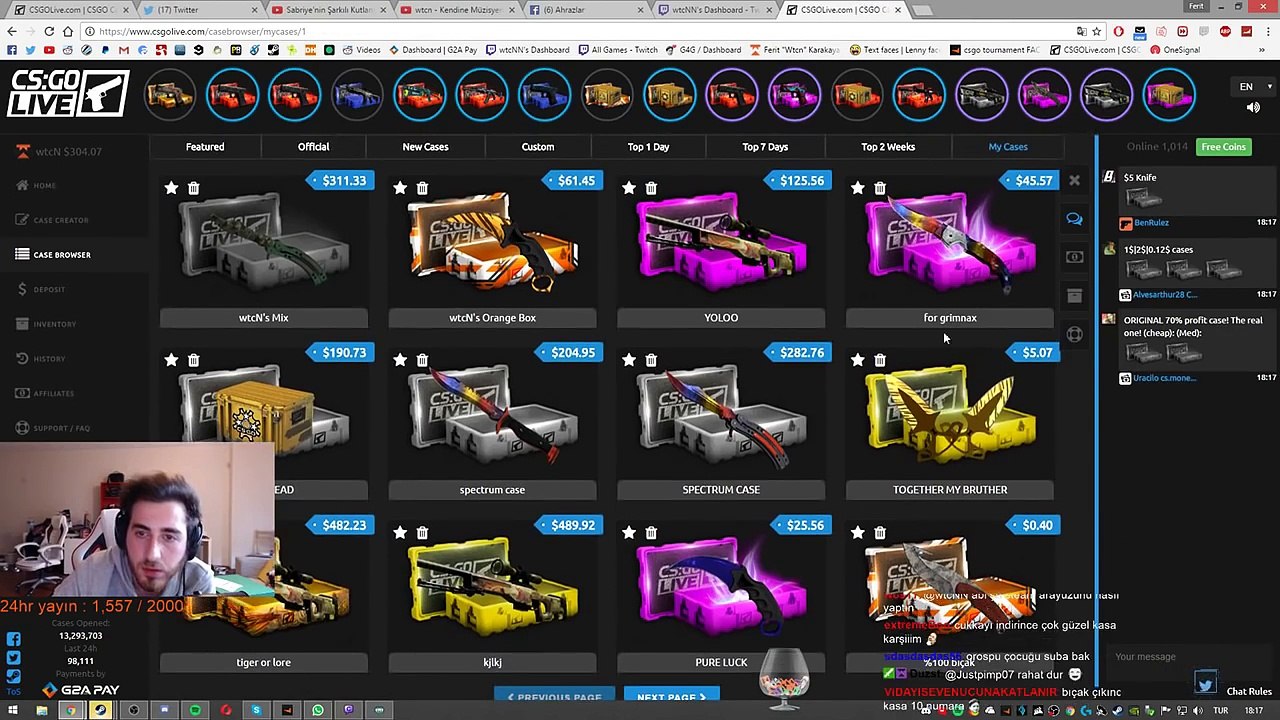Viewport: 1280px width, 720px height.
Task: Open the G2A Pay bookmark
Action: tap(435, 50)
